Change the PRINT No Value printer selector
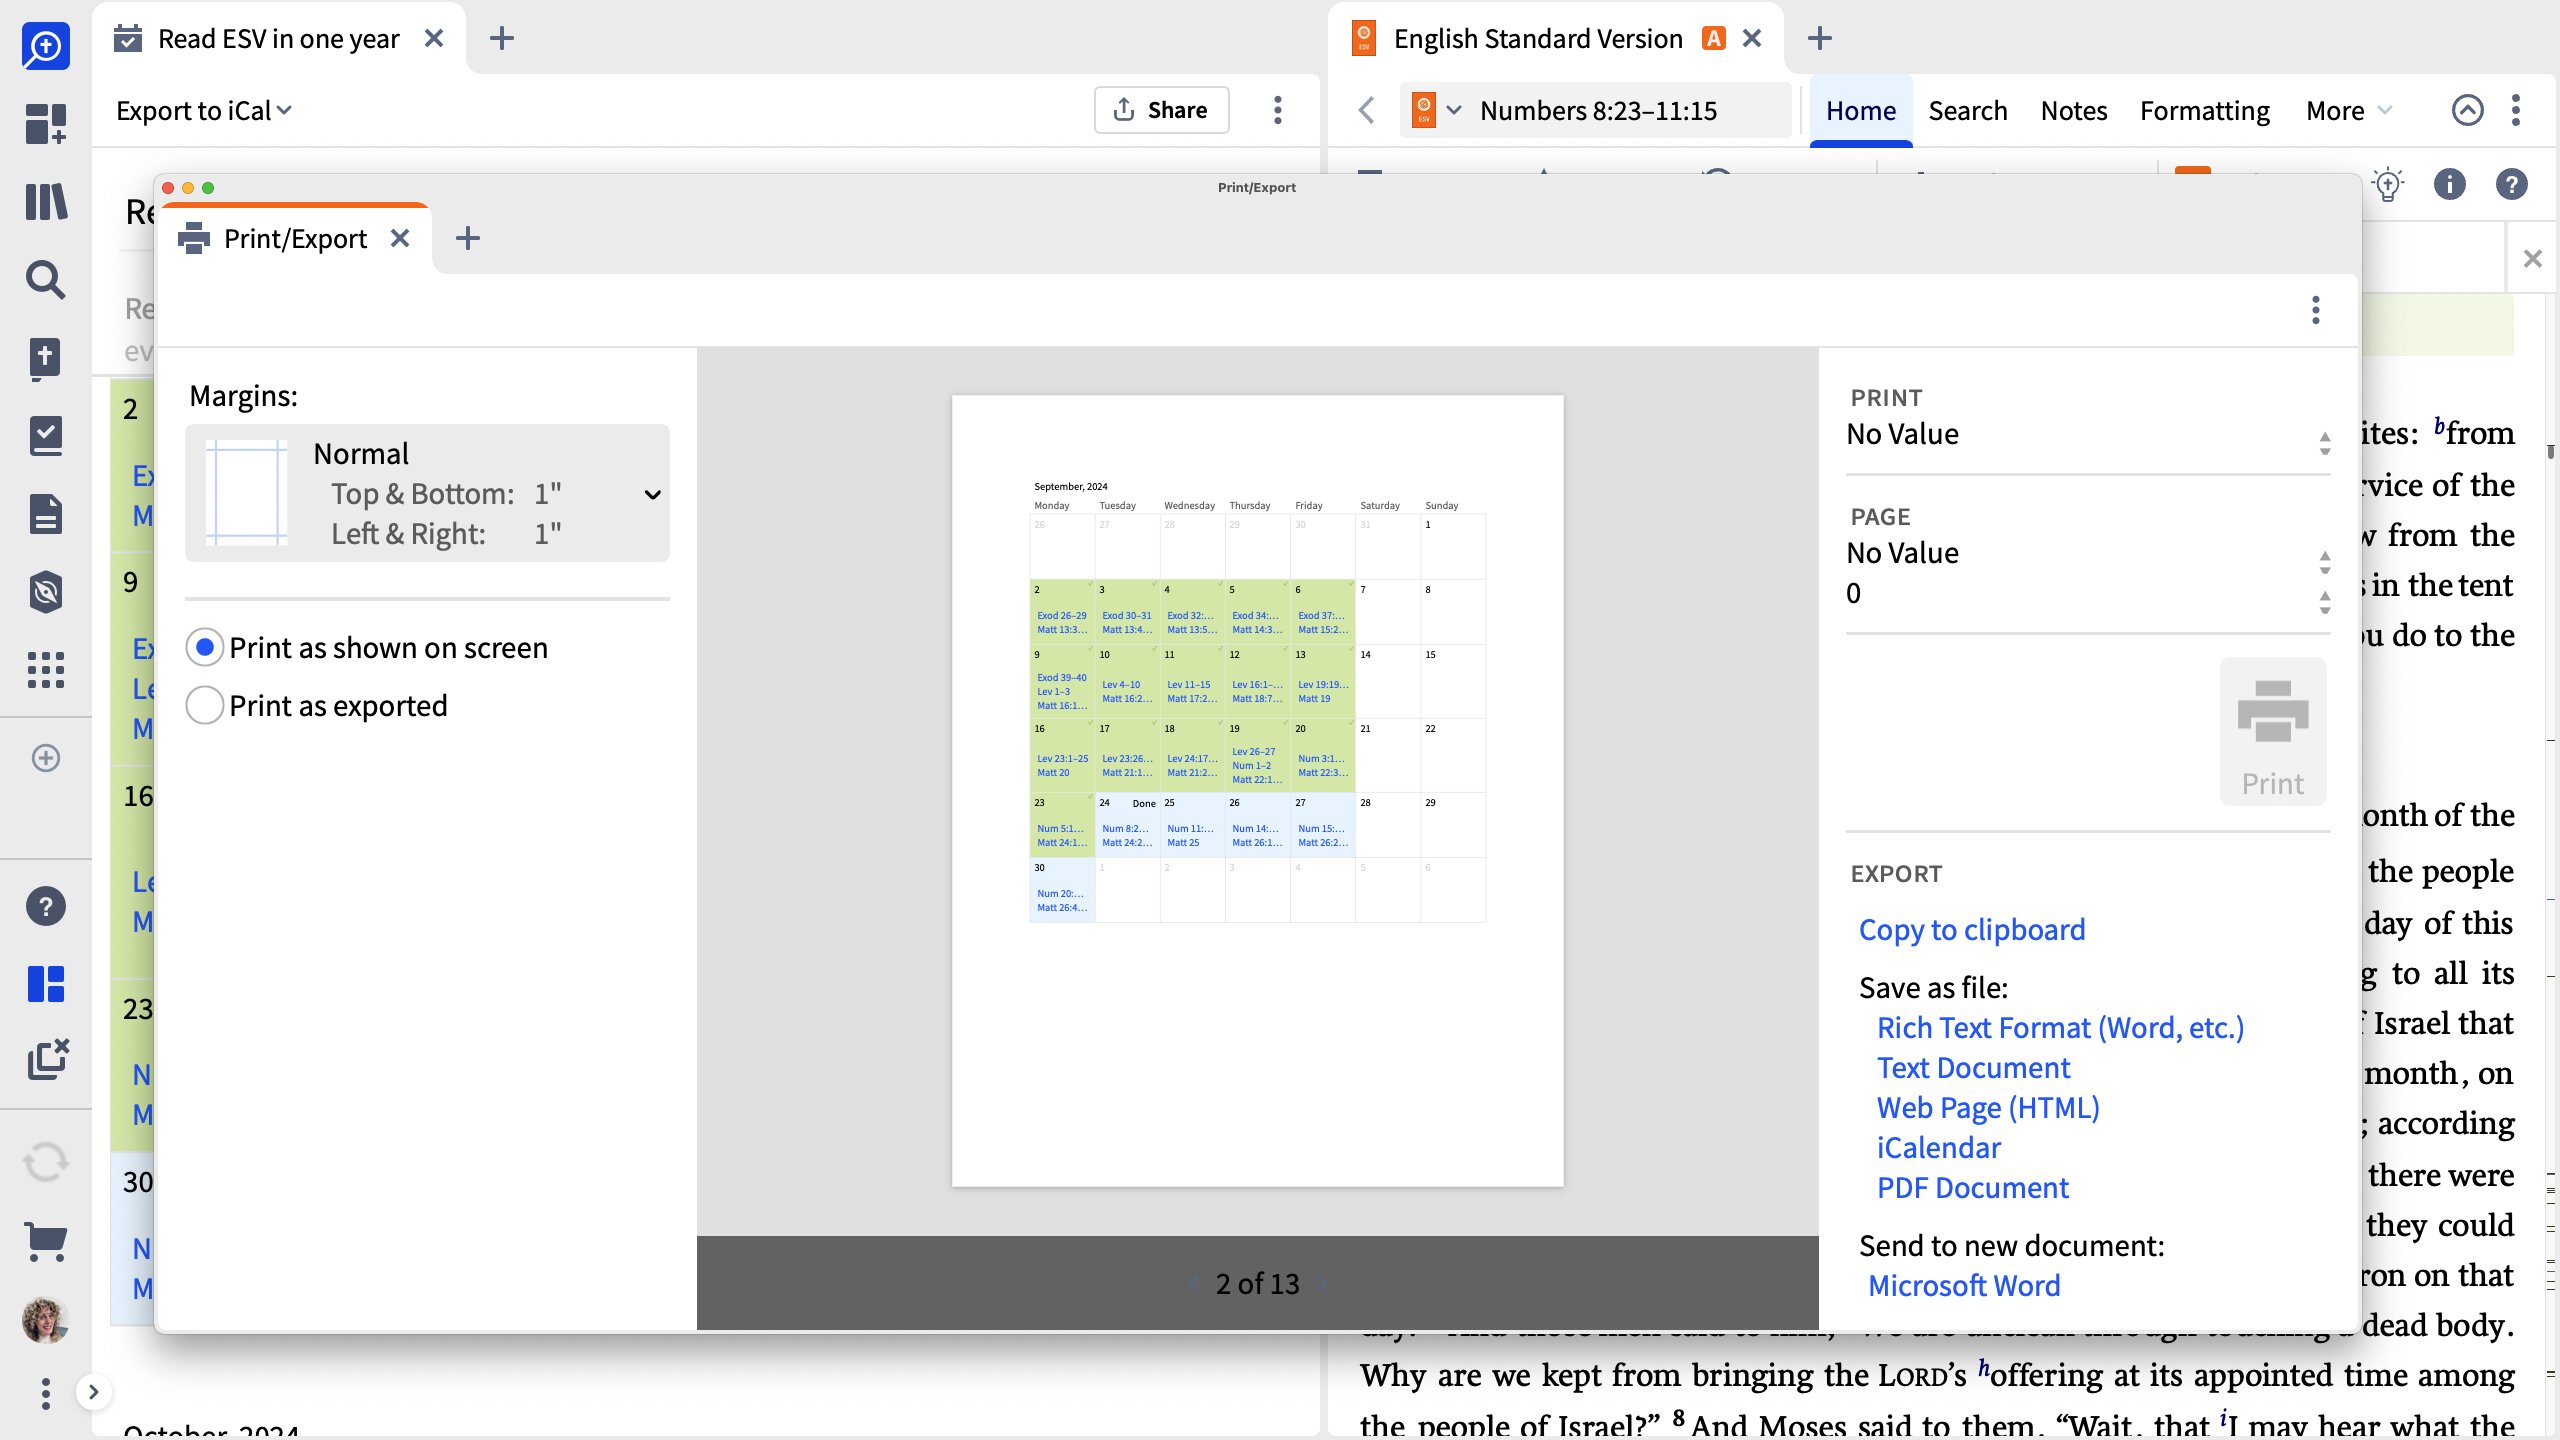This screenshot has height=1440, width=2560. pos(2088,434)
